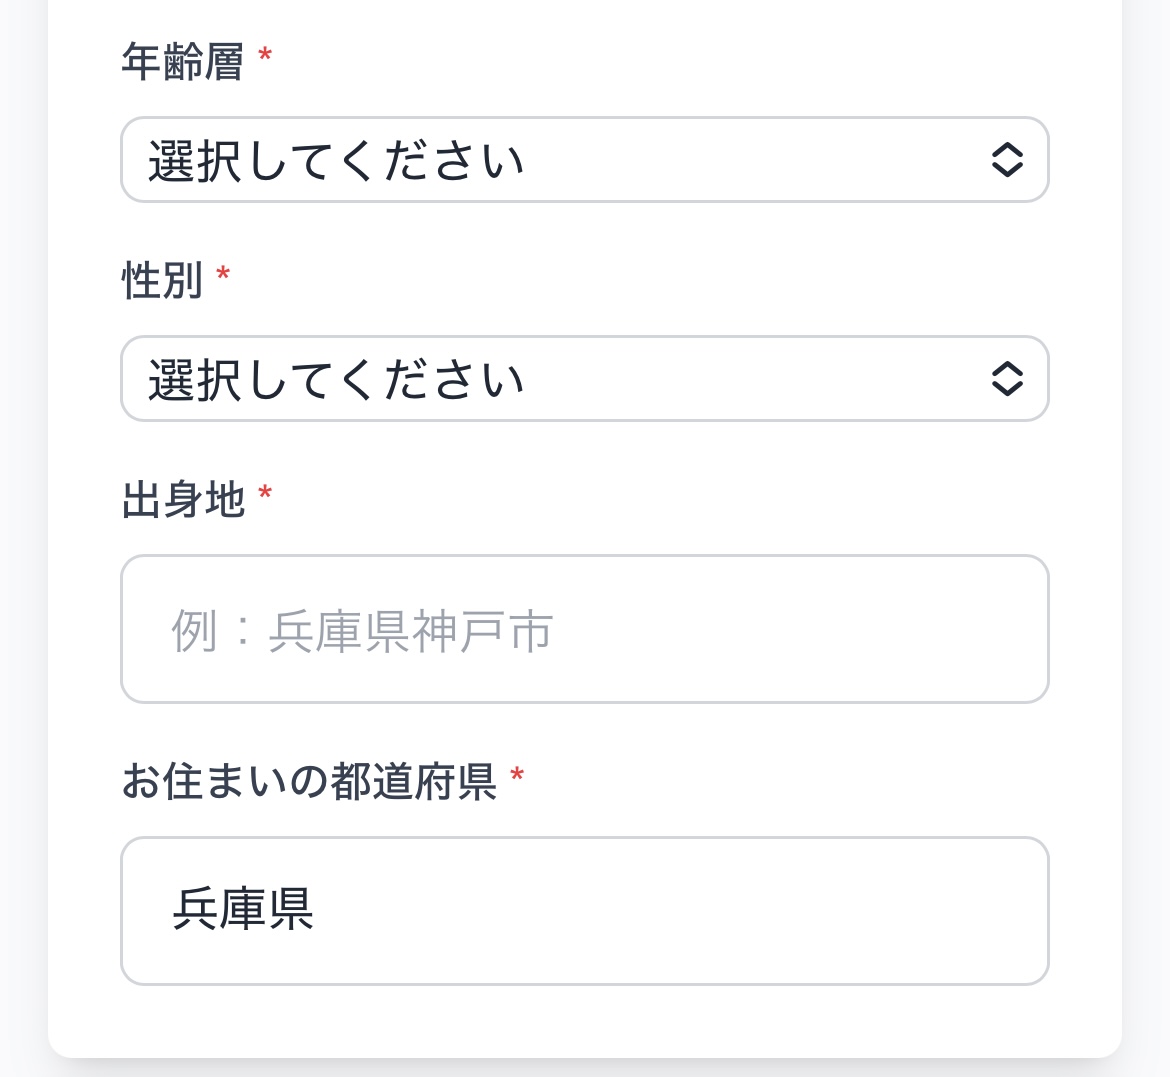Viewport: 1170px width, 1077px height.
Task: Click the red required asterisk beside 性別
Action: (x=223, y=275)
